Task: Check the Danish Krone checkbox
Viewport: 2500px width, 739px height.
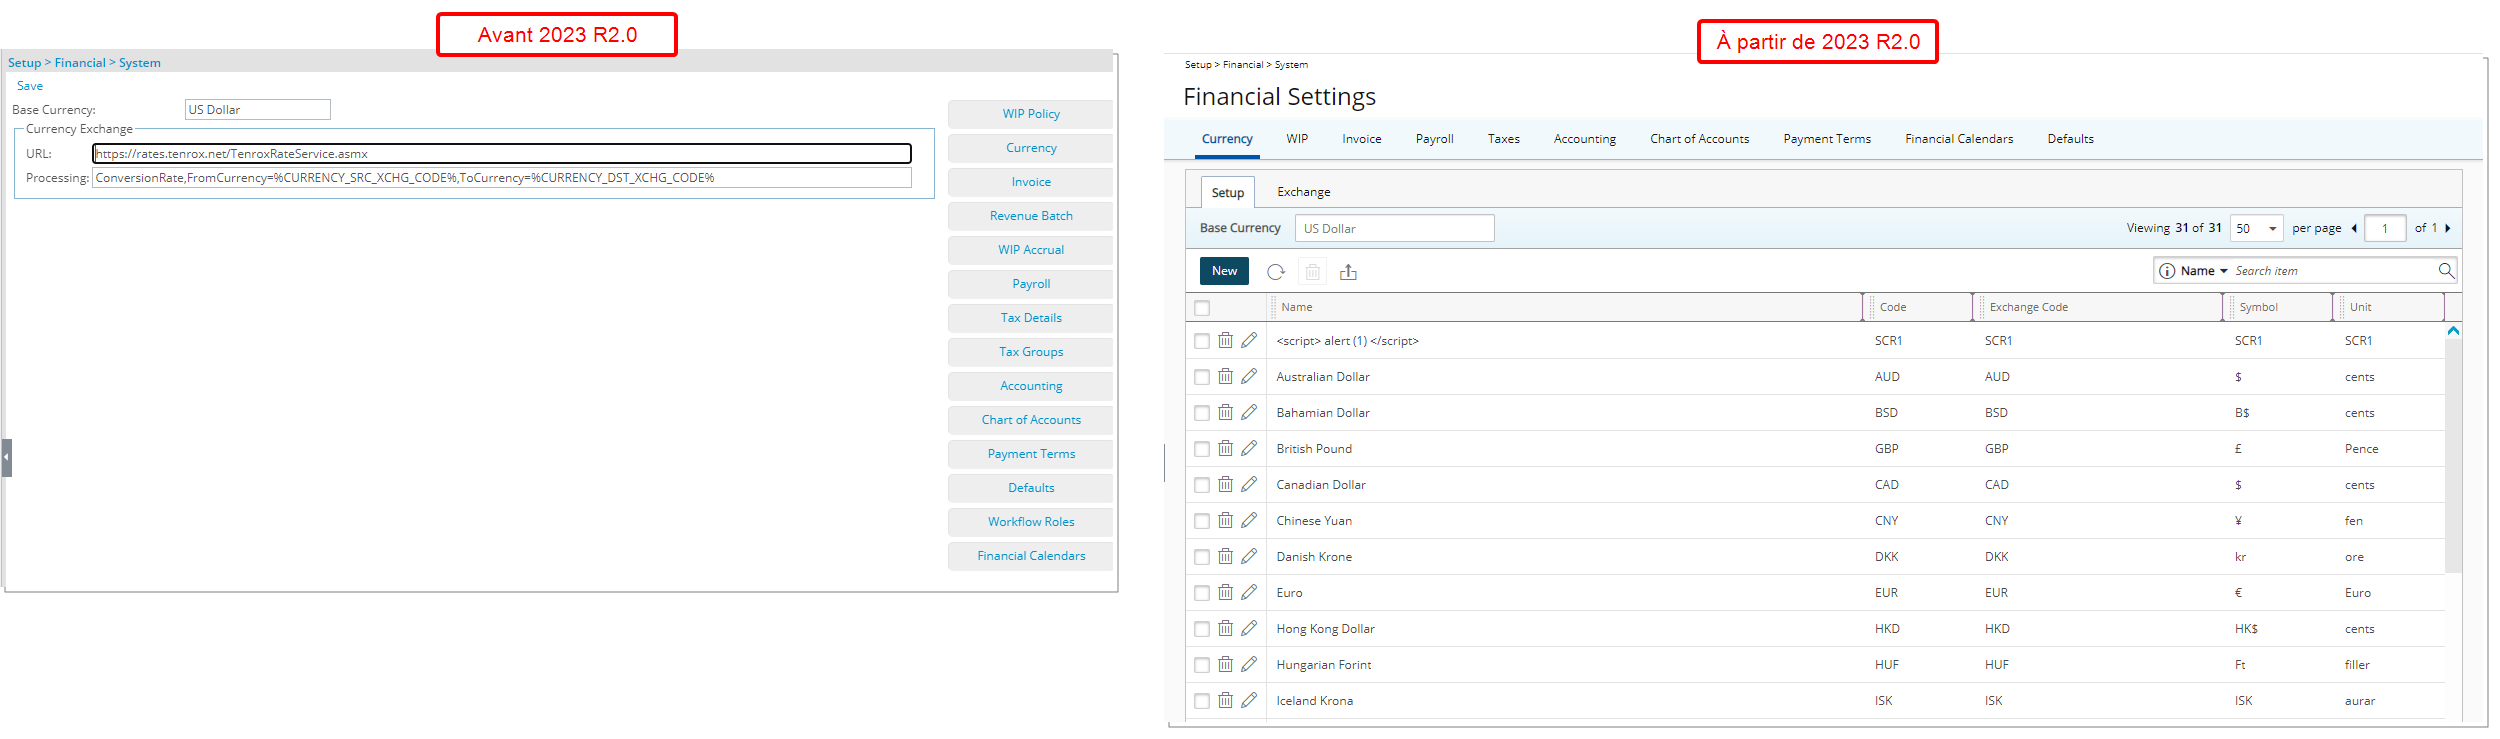Action: pos(1202,557)
